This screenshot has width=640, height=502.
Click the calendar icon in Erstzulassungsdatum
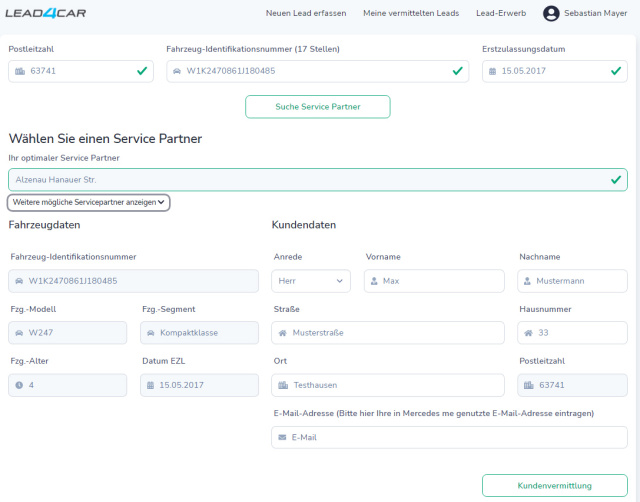493,71
